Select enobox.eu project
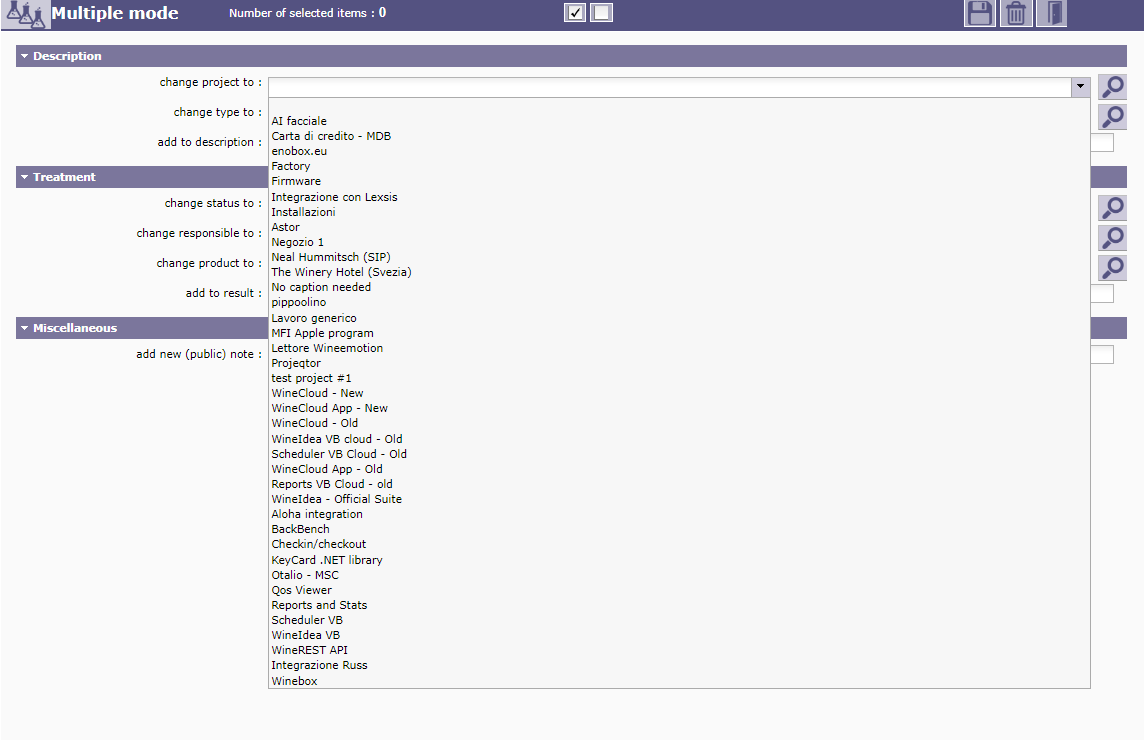The height and width of the screenshot is (740, 1144). [x=679, y=151]
